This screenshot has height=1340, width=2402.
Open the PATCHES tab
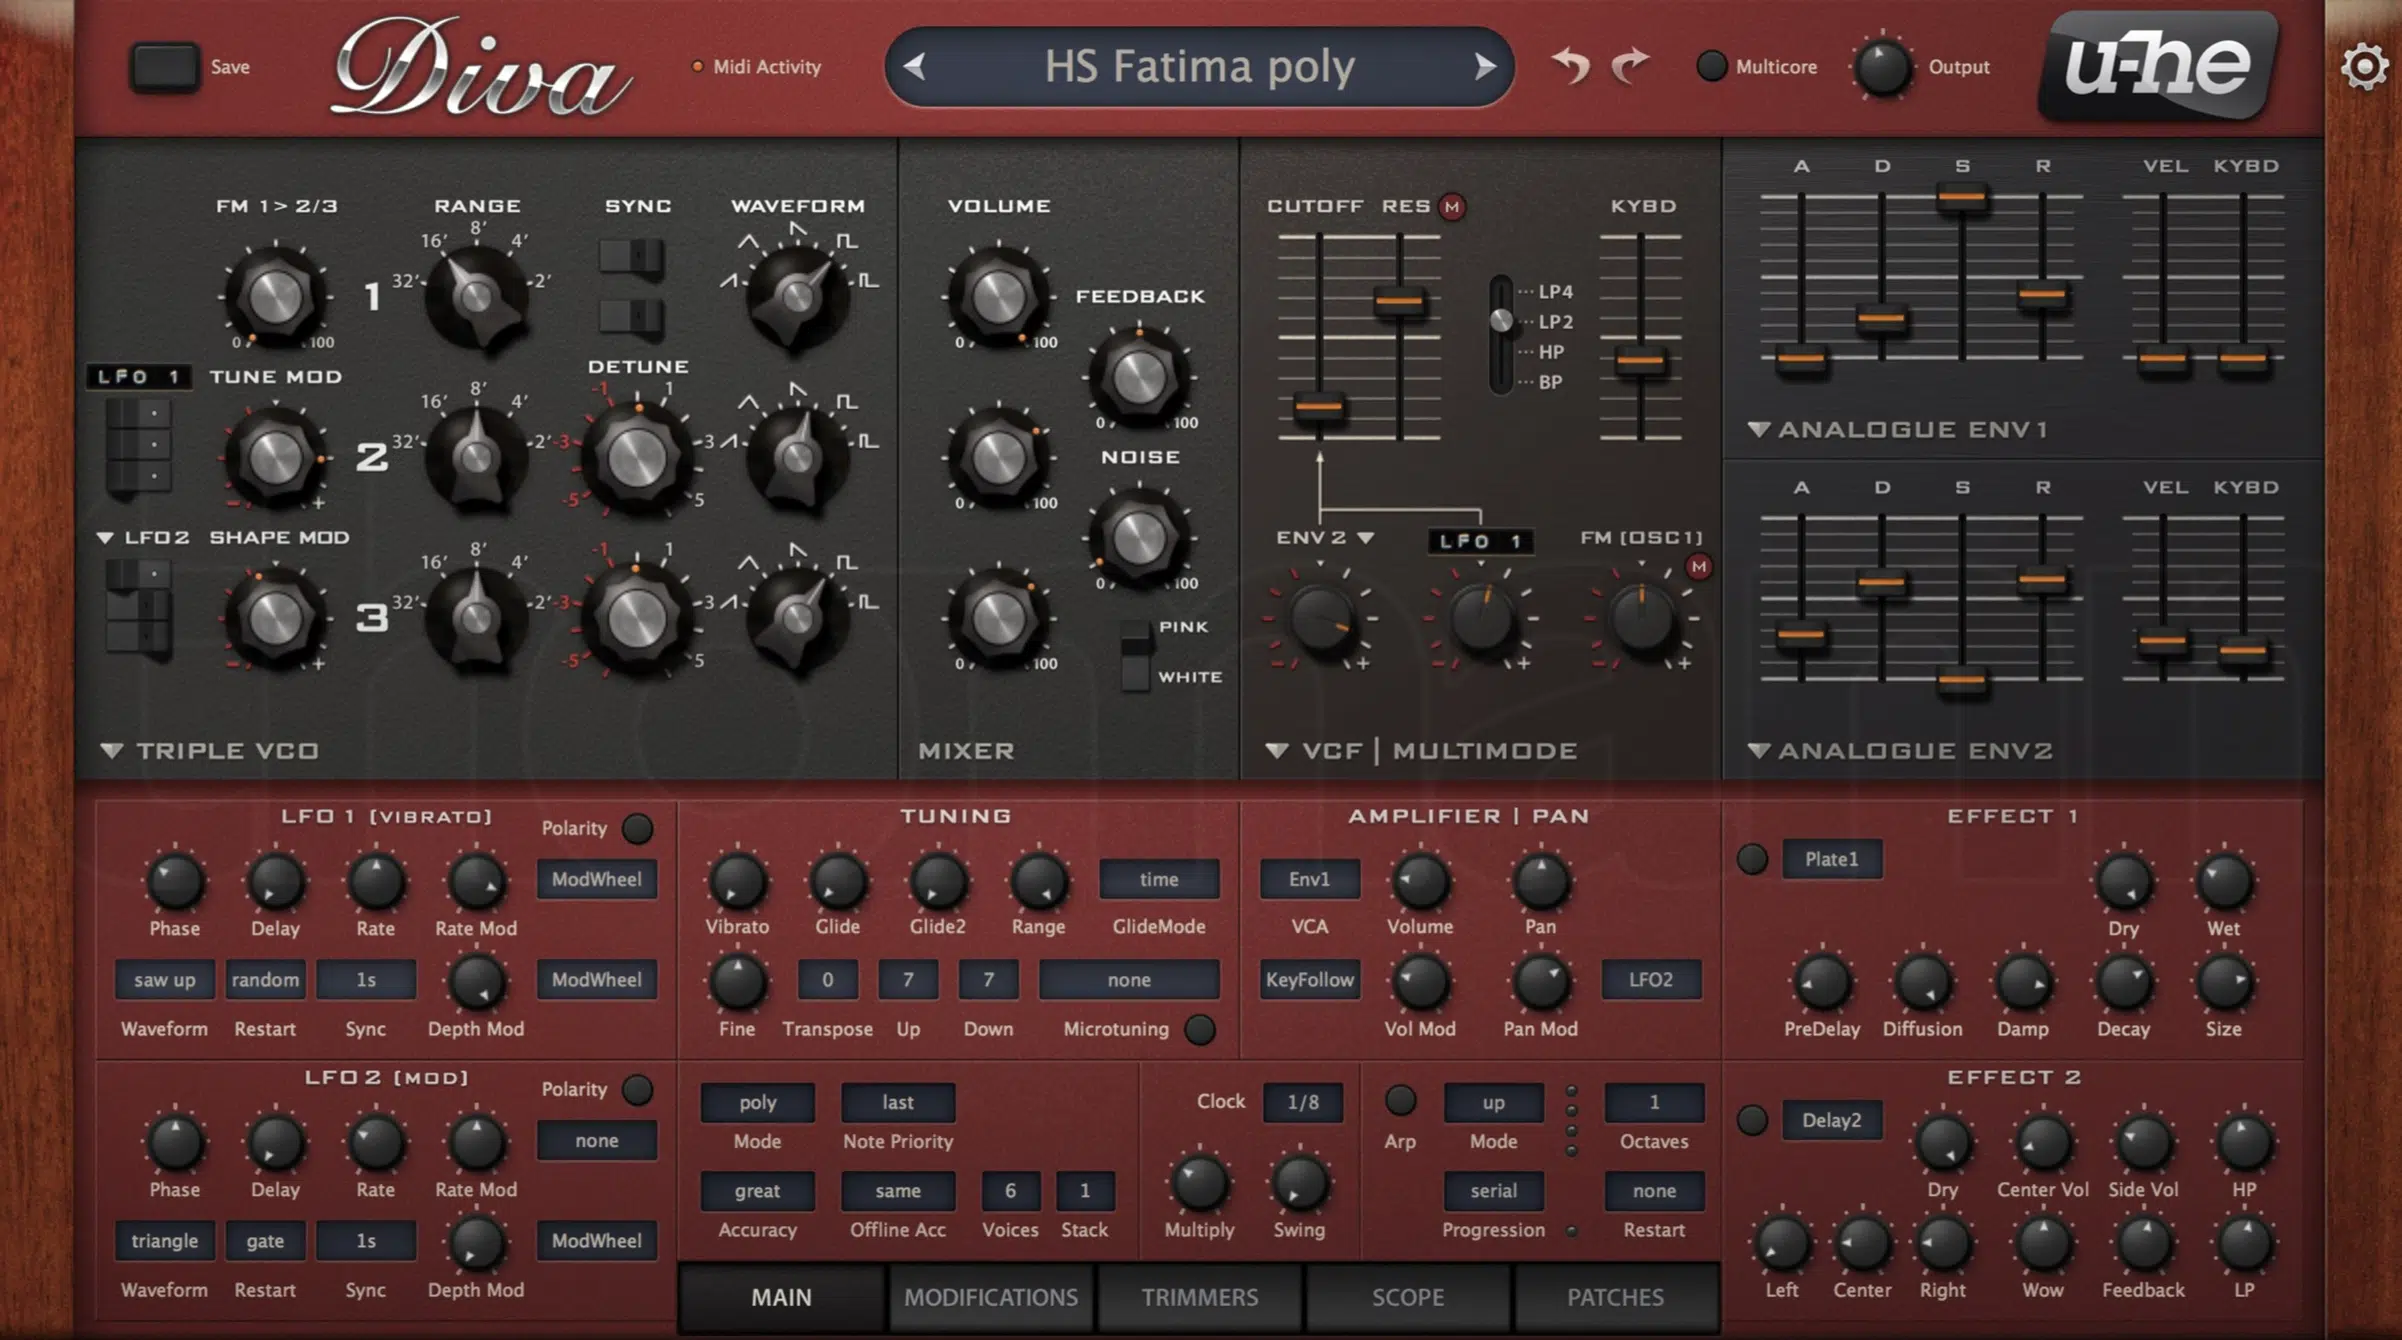click(x=1615, y=1297)
